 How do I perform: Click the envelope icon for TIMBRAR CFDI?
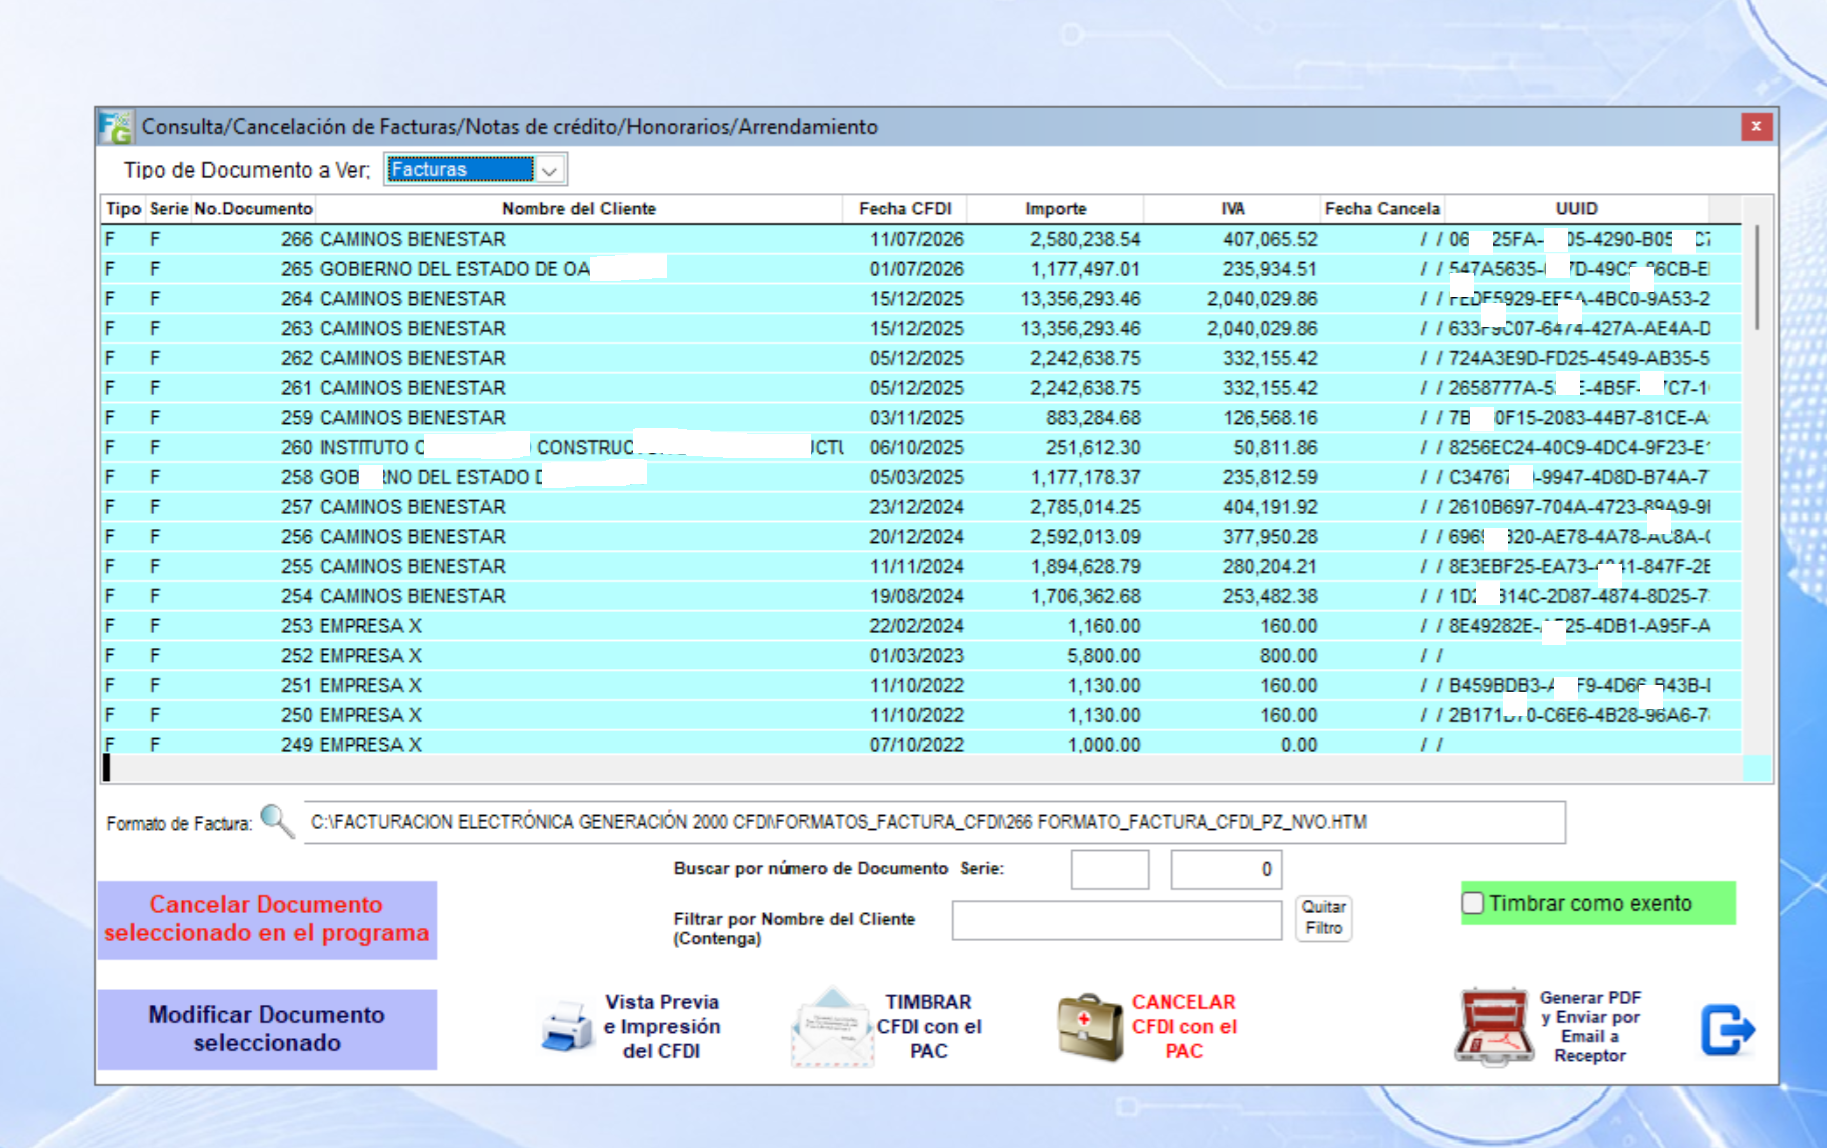click(x=832, y=1027)
